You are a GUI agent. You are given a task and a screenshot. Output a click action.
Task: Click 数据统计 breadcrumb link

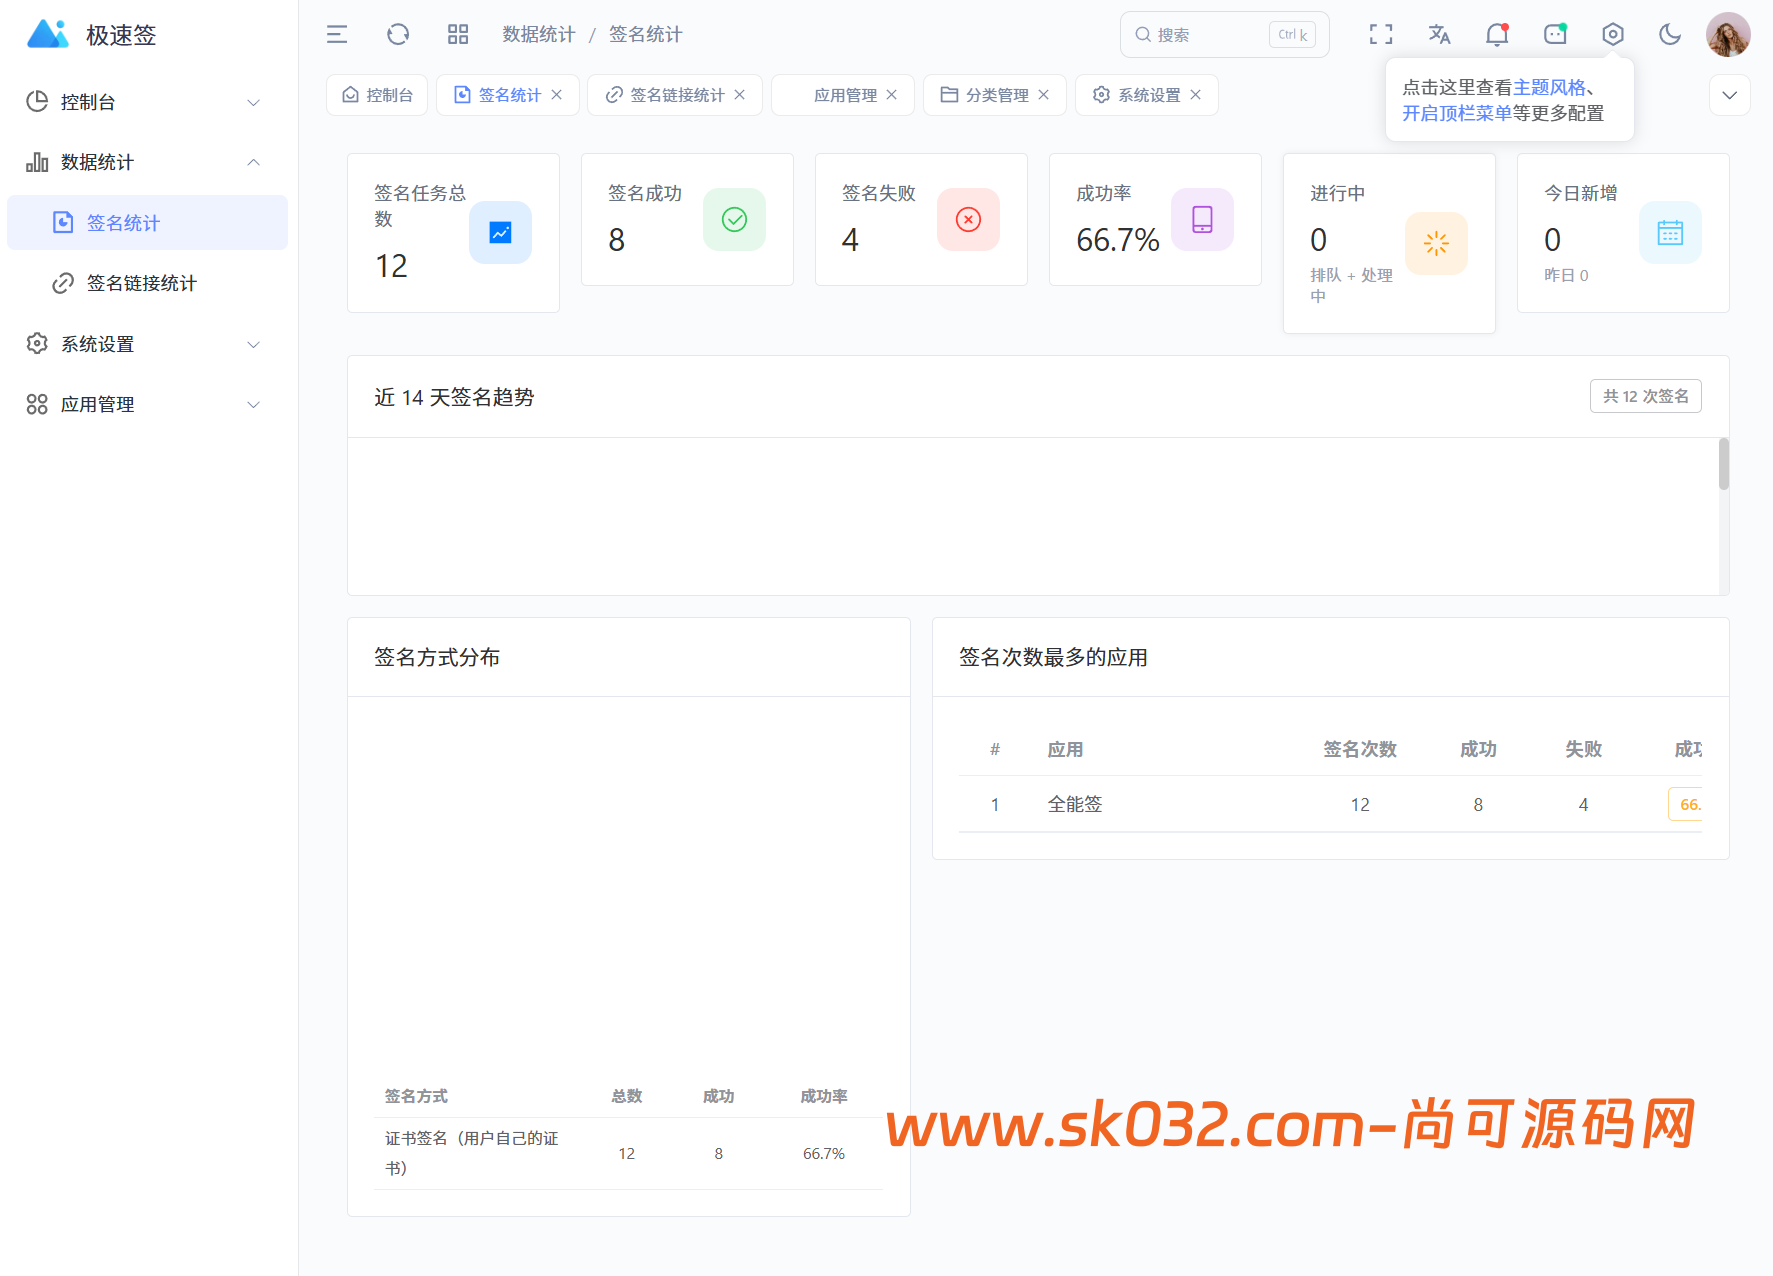point(539,35)
